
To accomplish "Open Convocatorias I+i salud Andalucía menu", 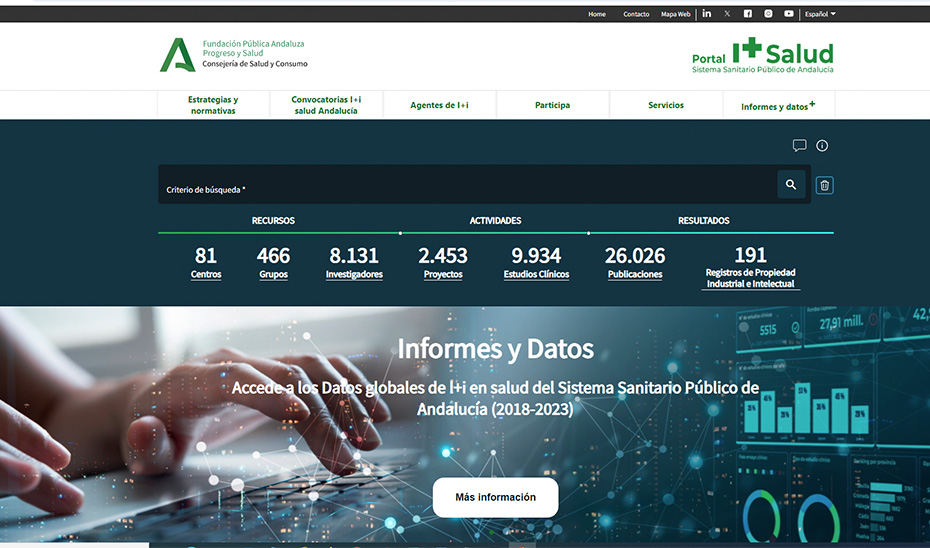I will coord(326,105).
